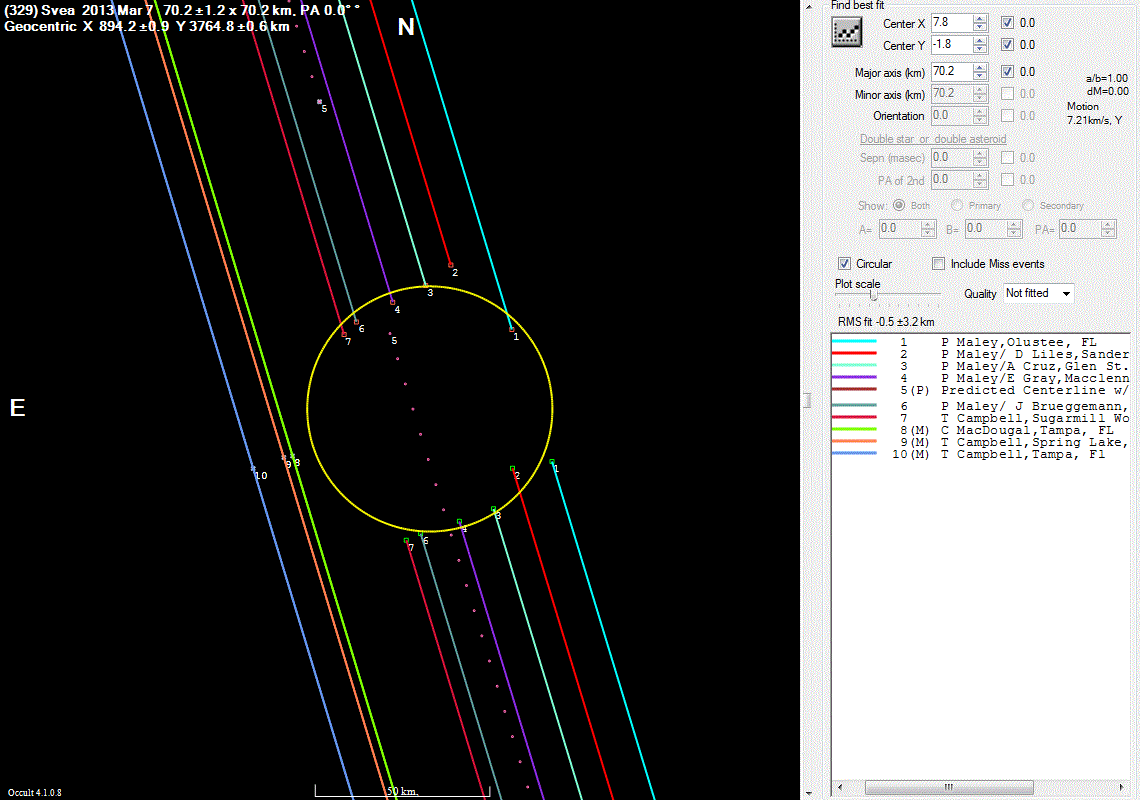Image resolution: width=1140 pixels, height=800 pixels.
Task: Click the panel scroll down arrow
Action: point(808,793)
